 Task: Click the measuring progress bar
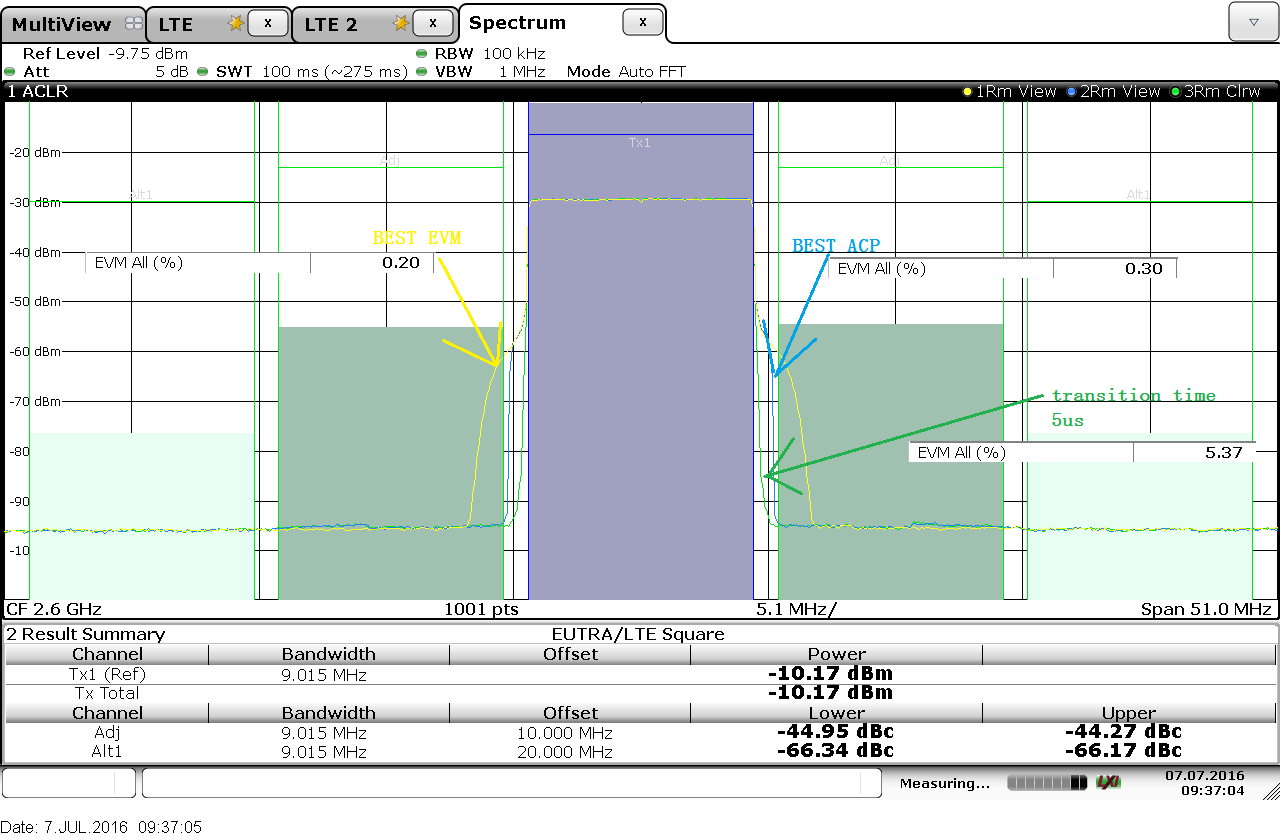pyautogui.click(x=1047, y=782)
